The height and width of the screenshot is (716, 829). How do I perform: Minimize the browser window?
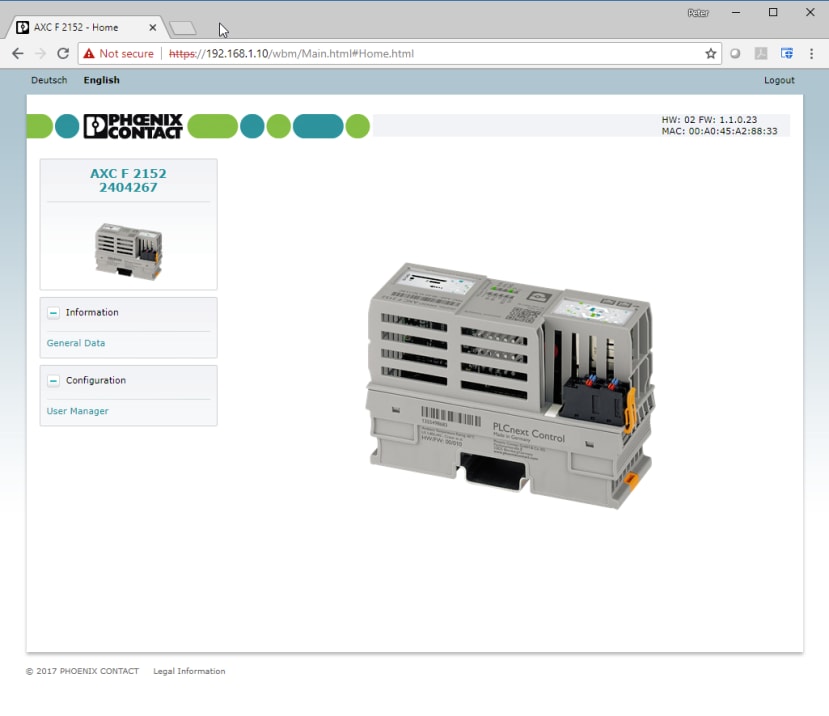click(x=736, y=12)
